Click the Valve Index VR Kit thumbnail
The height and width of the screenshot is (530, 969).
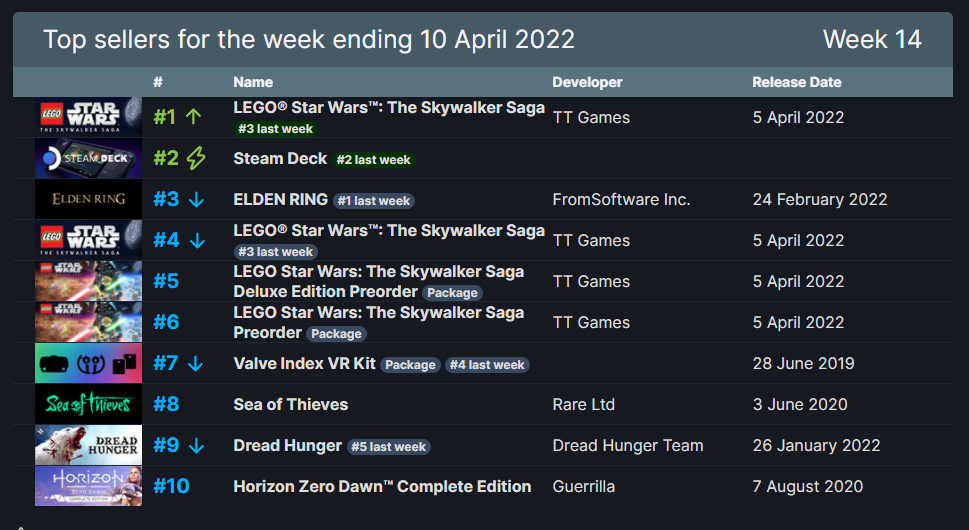[x=88, y=363]
